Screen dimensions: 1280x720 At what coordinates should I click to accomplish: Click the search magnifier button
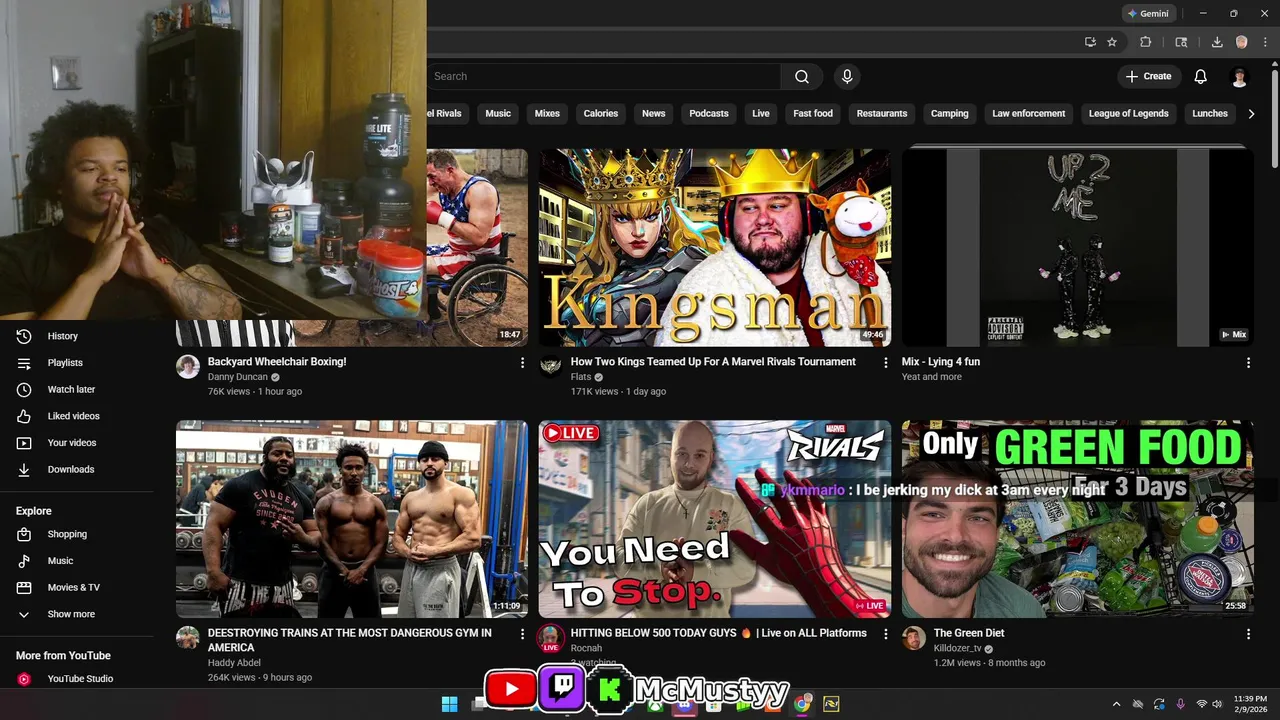[x=802, y=76]
